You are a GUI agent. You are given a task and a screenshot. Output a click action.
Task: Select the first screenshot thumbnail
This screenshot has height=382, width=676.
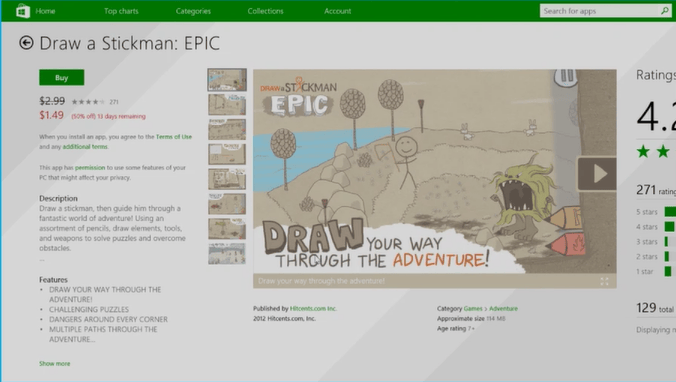227,80
